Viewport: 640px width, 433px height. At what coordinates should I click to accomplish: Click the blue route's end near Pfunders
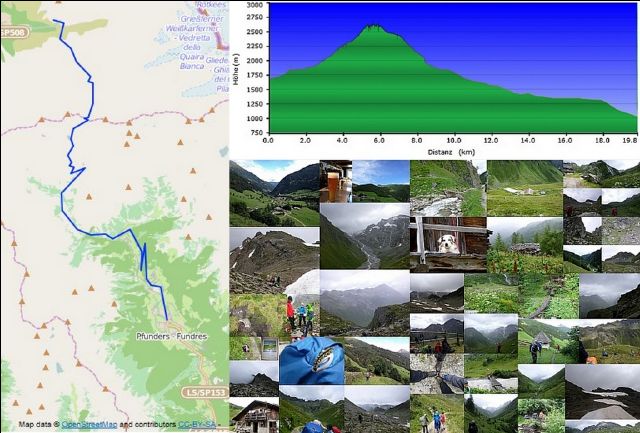point(165,318)
